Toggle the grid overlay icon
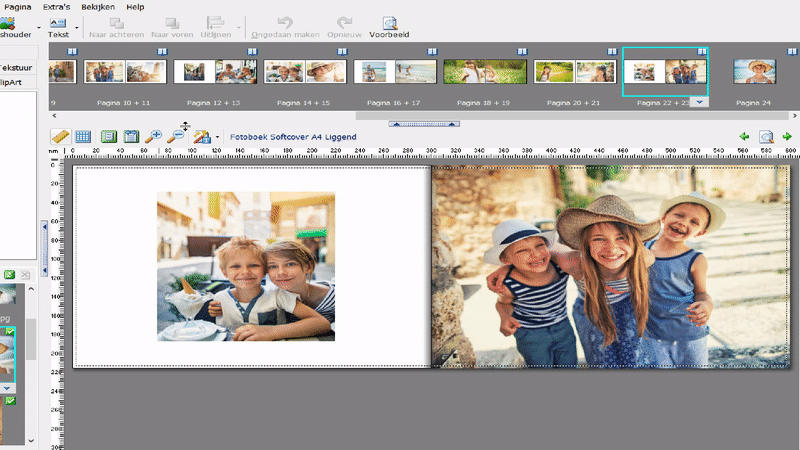The width and height of the screenshot is (800, 450). (x=83, y=136)
